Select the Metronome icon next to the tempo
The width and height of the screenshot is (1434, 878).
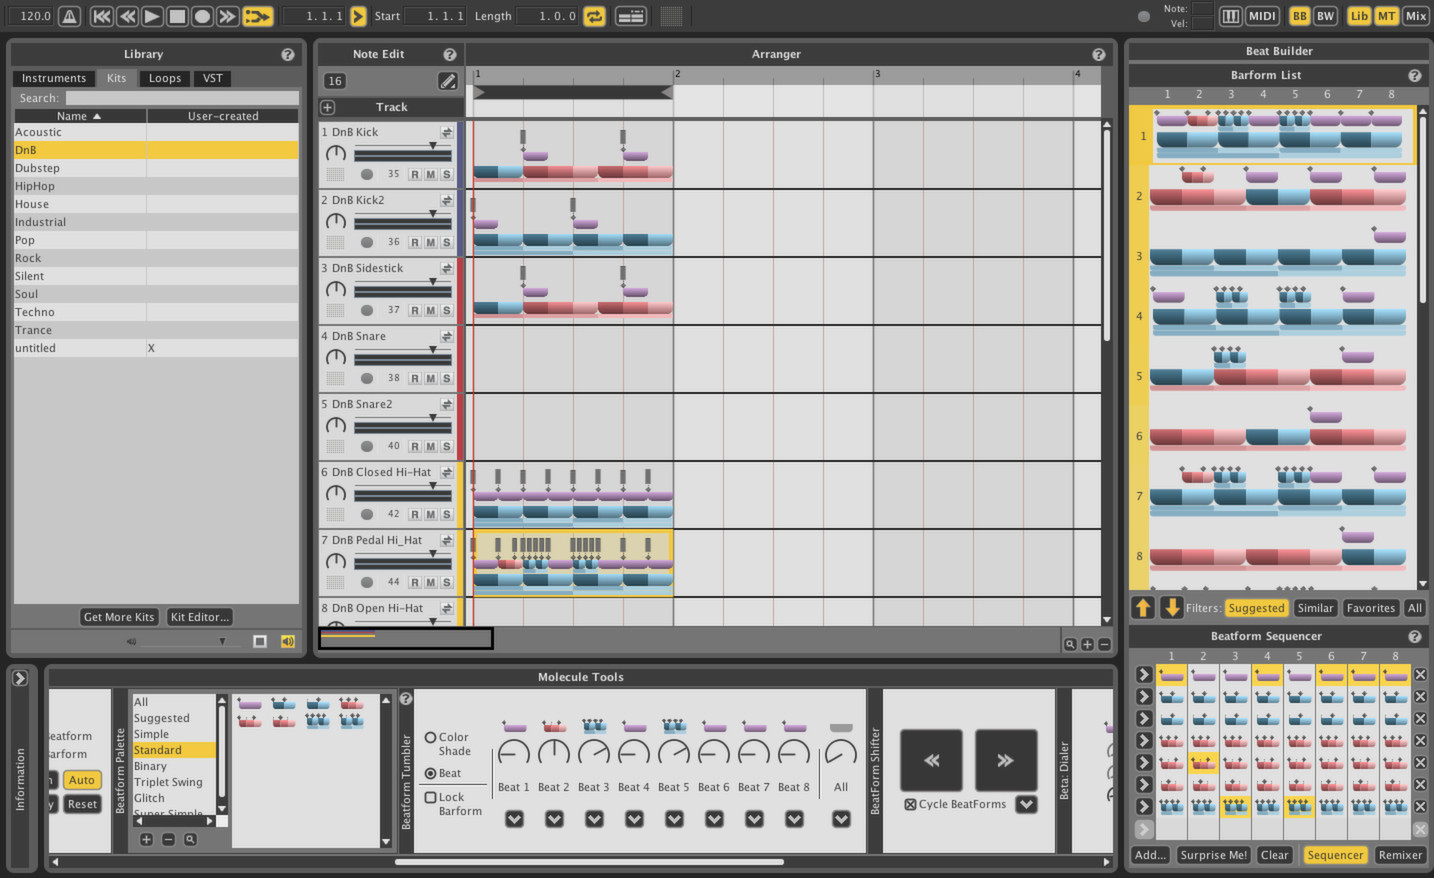[67, 15]
